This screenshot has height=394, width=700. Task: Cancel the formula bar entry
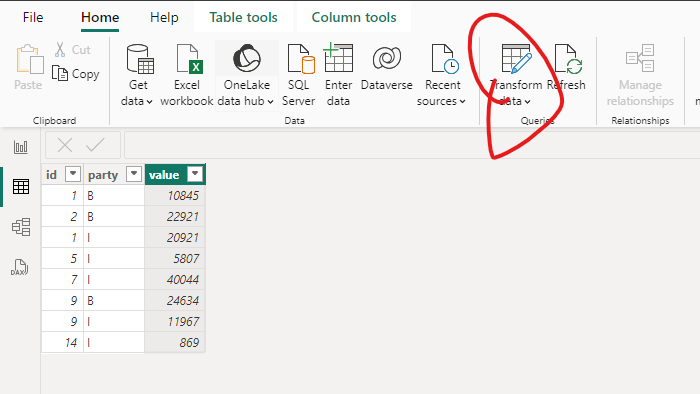[65, 145]
